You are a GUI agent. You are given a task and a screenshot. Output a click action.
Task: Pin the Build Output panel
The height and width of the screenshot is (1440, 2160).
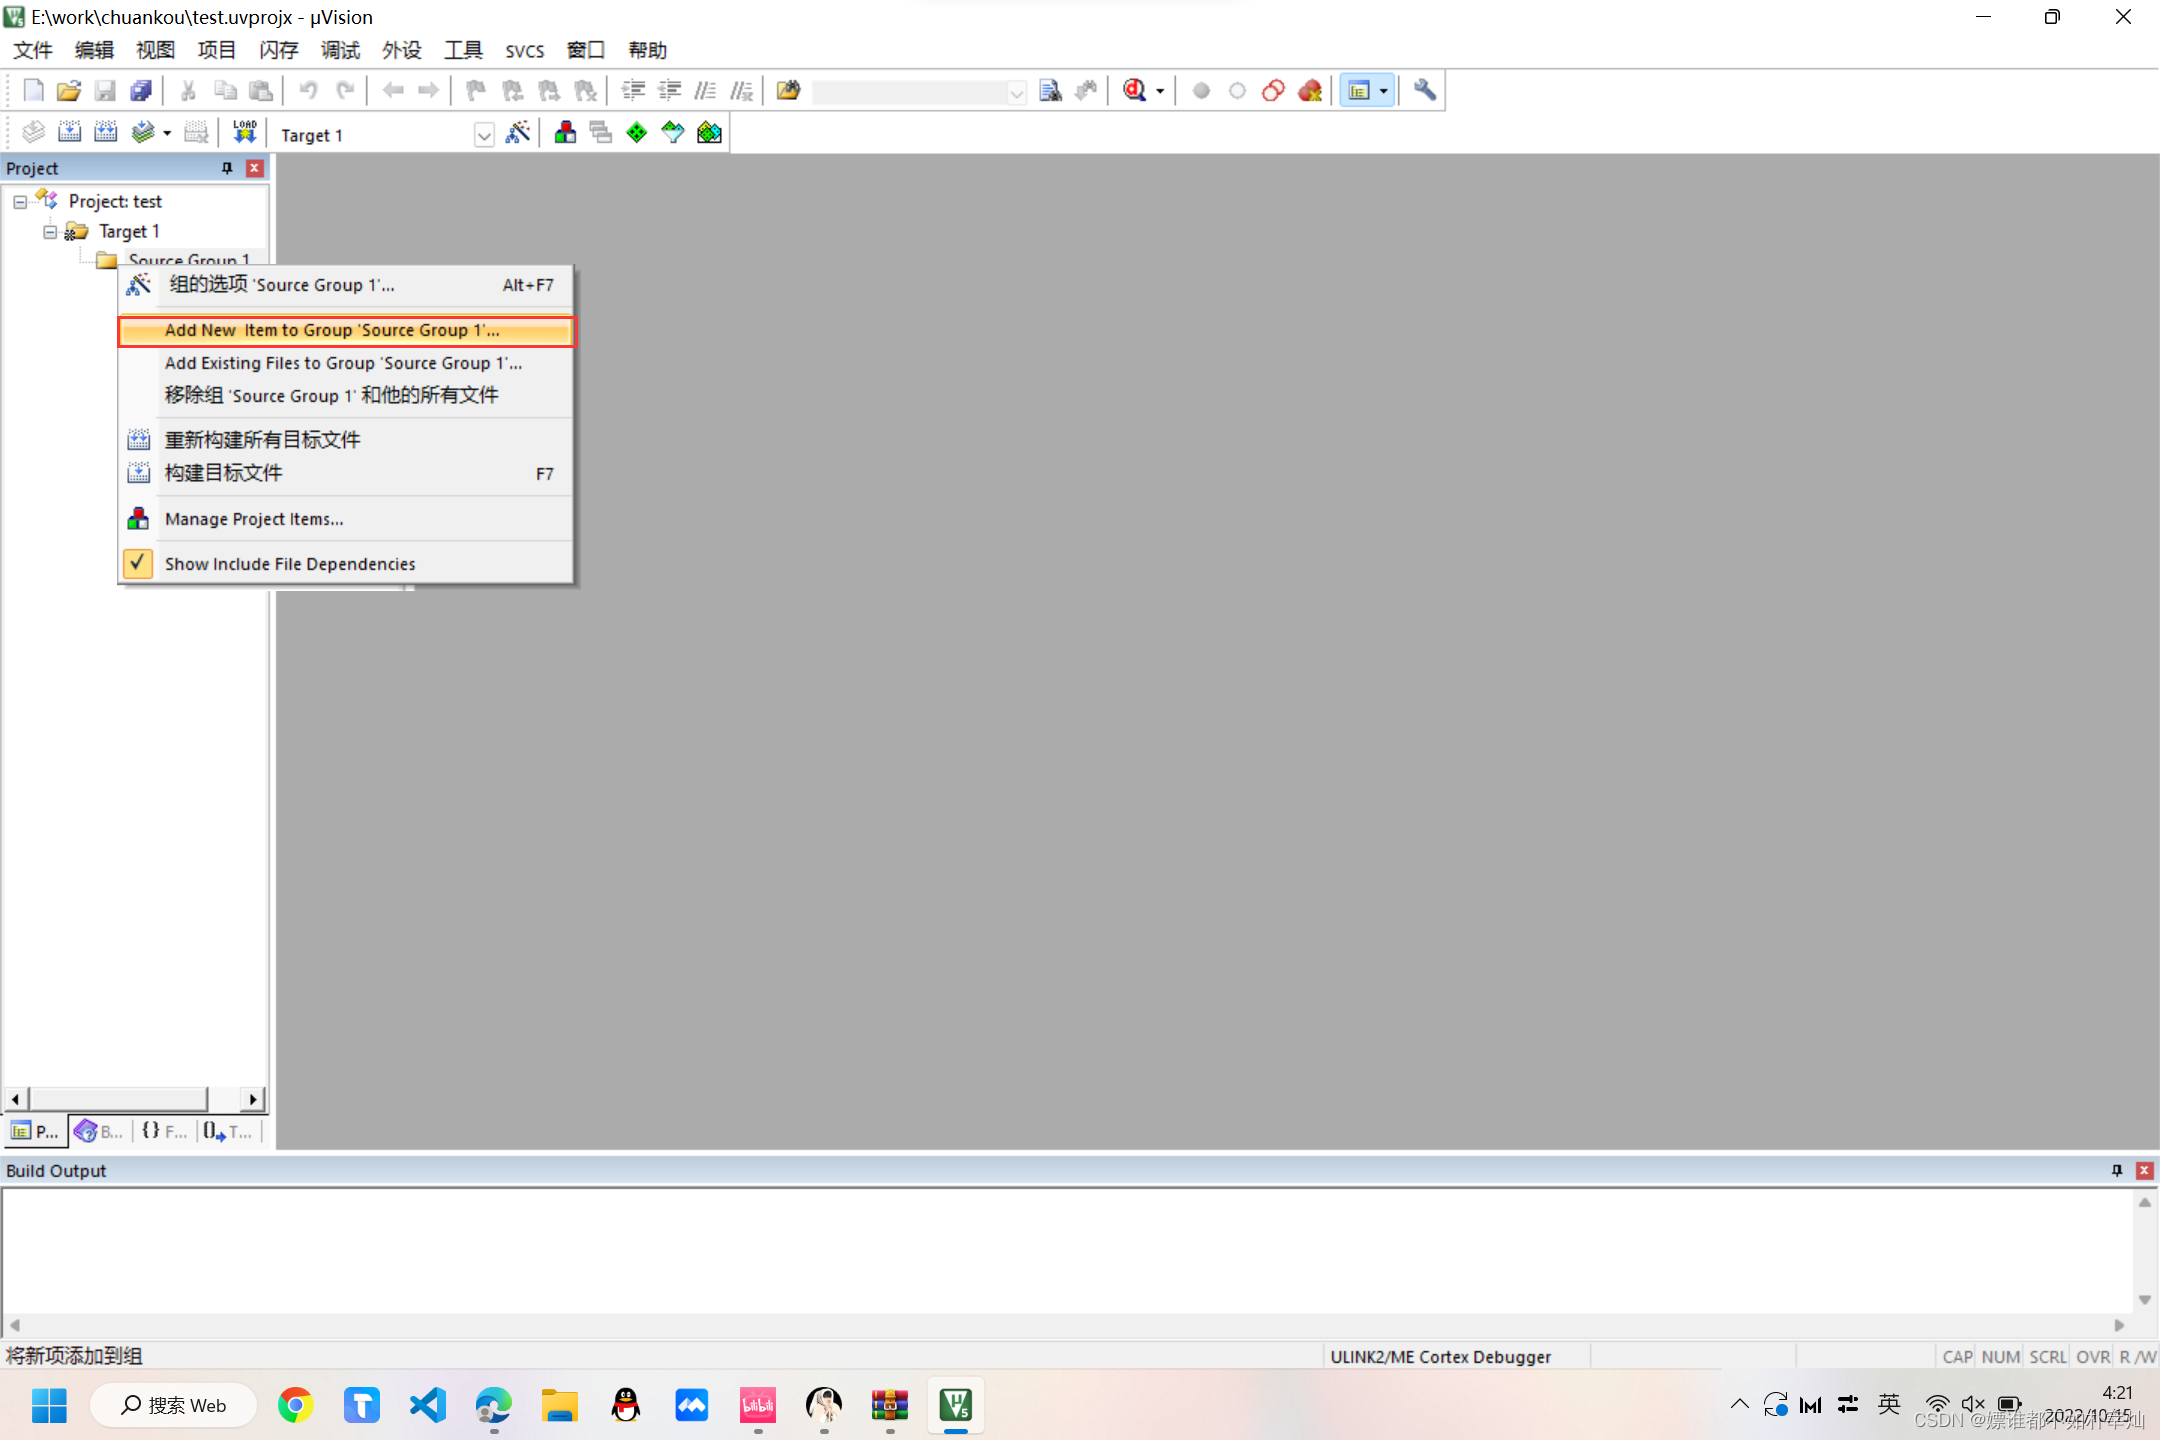tap(2117, 1170)
